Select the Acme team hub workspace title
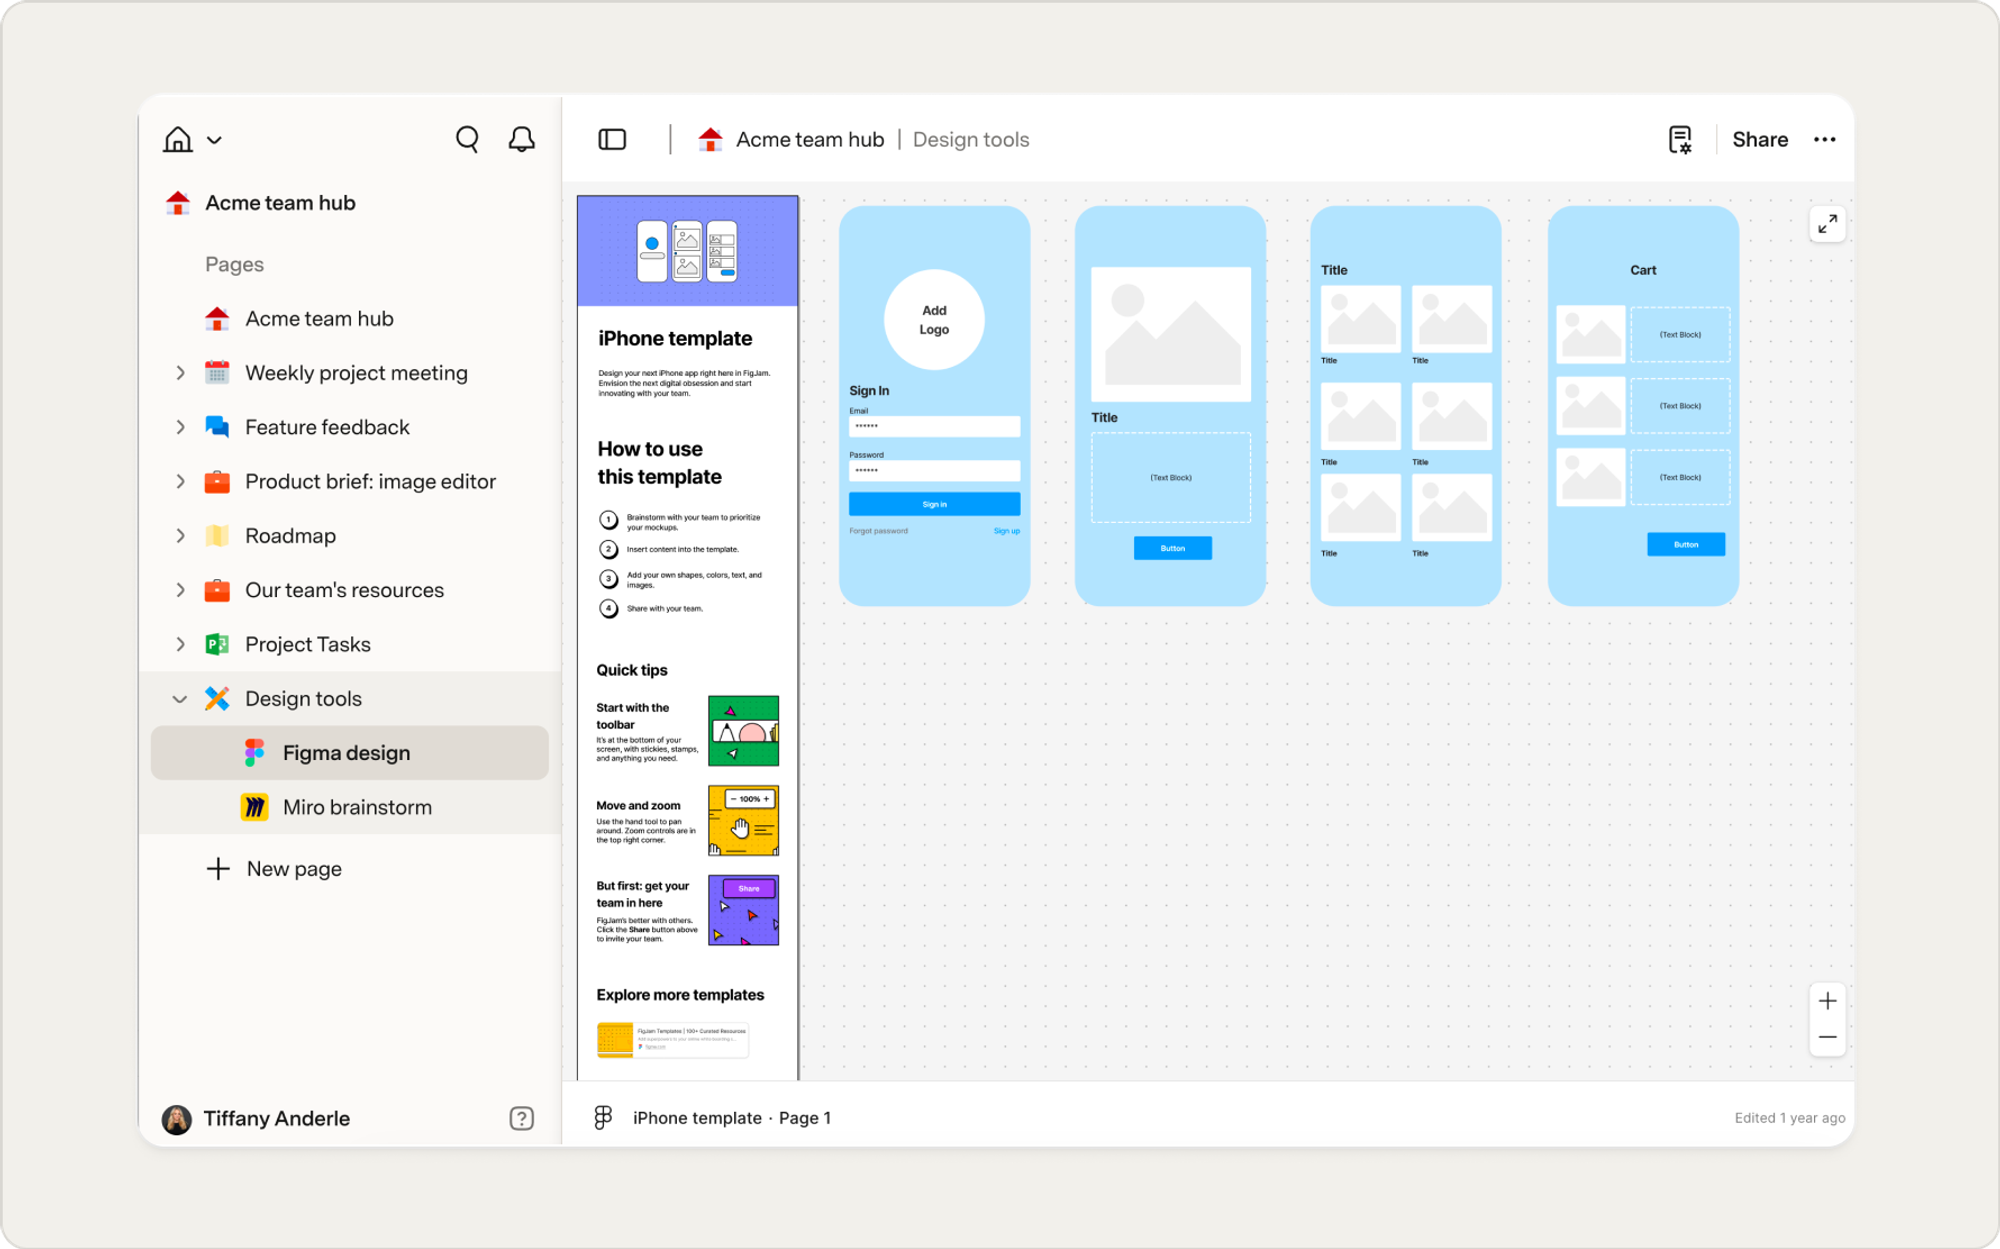Screen dimensions: 2000x1249 coord(280,203)
